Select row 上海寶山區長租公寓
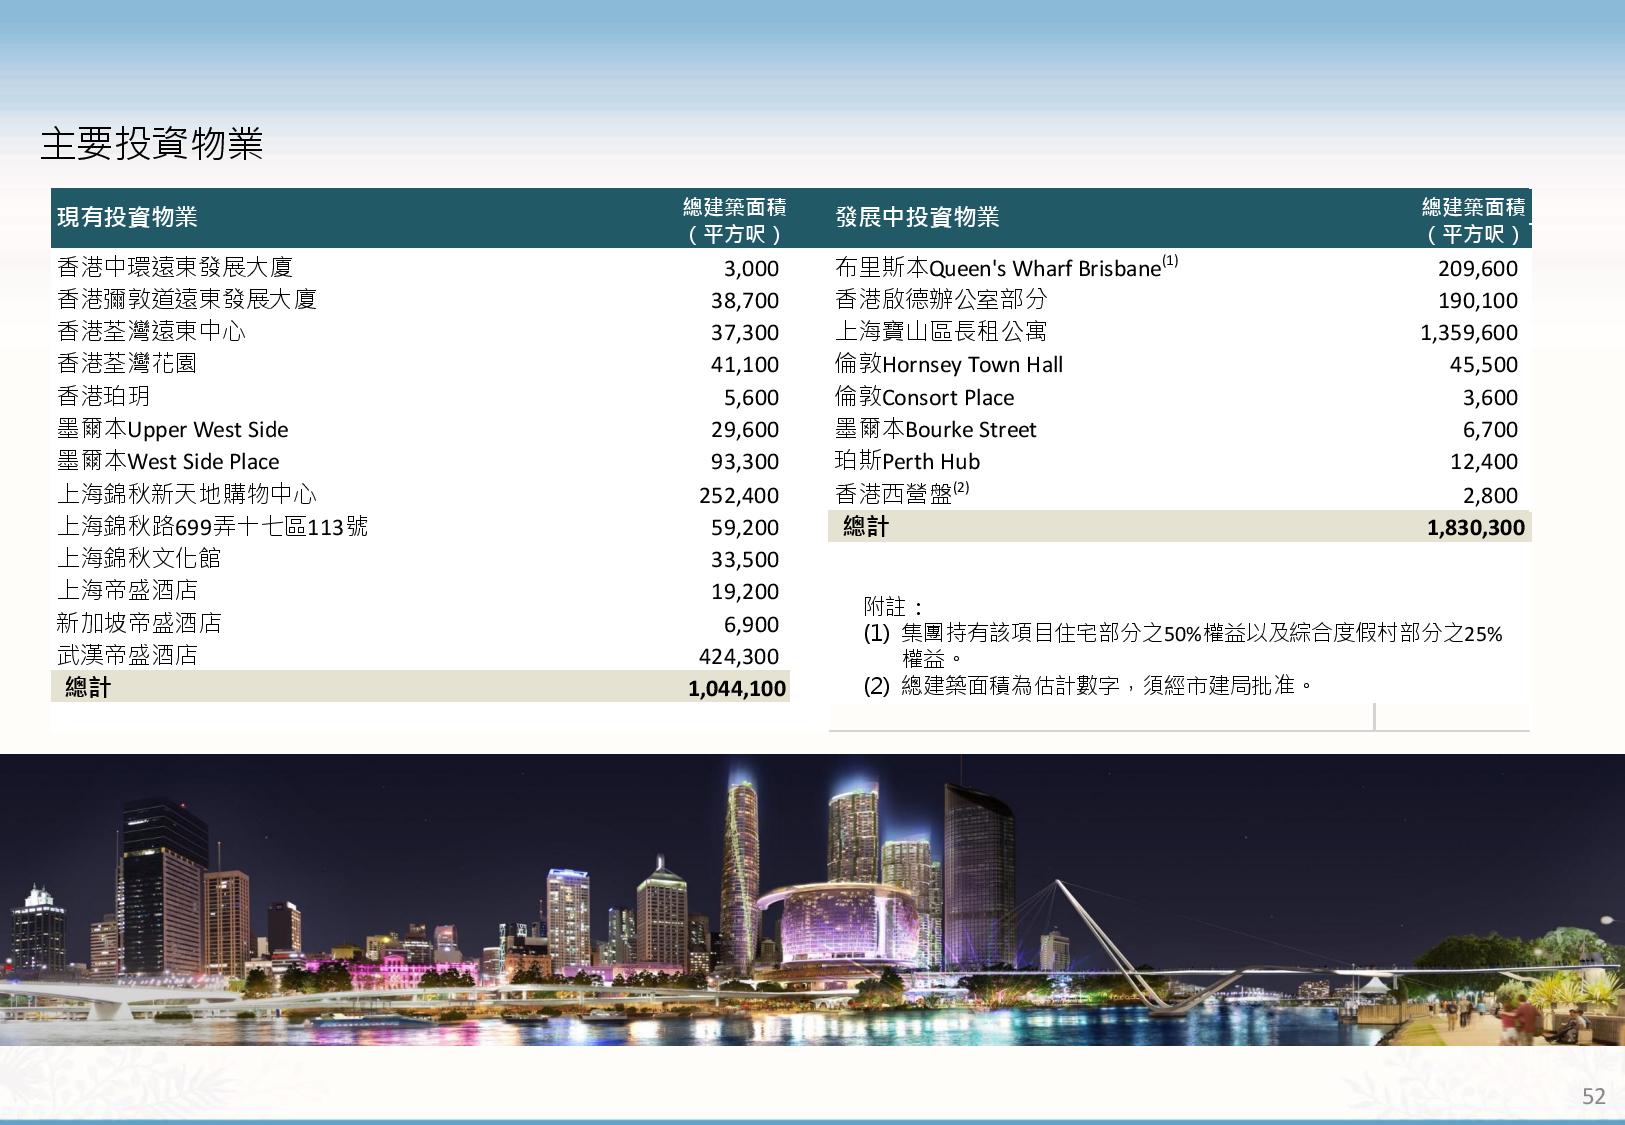The height and width of the screenshot is (1125, 1625). click(1180, 331)
